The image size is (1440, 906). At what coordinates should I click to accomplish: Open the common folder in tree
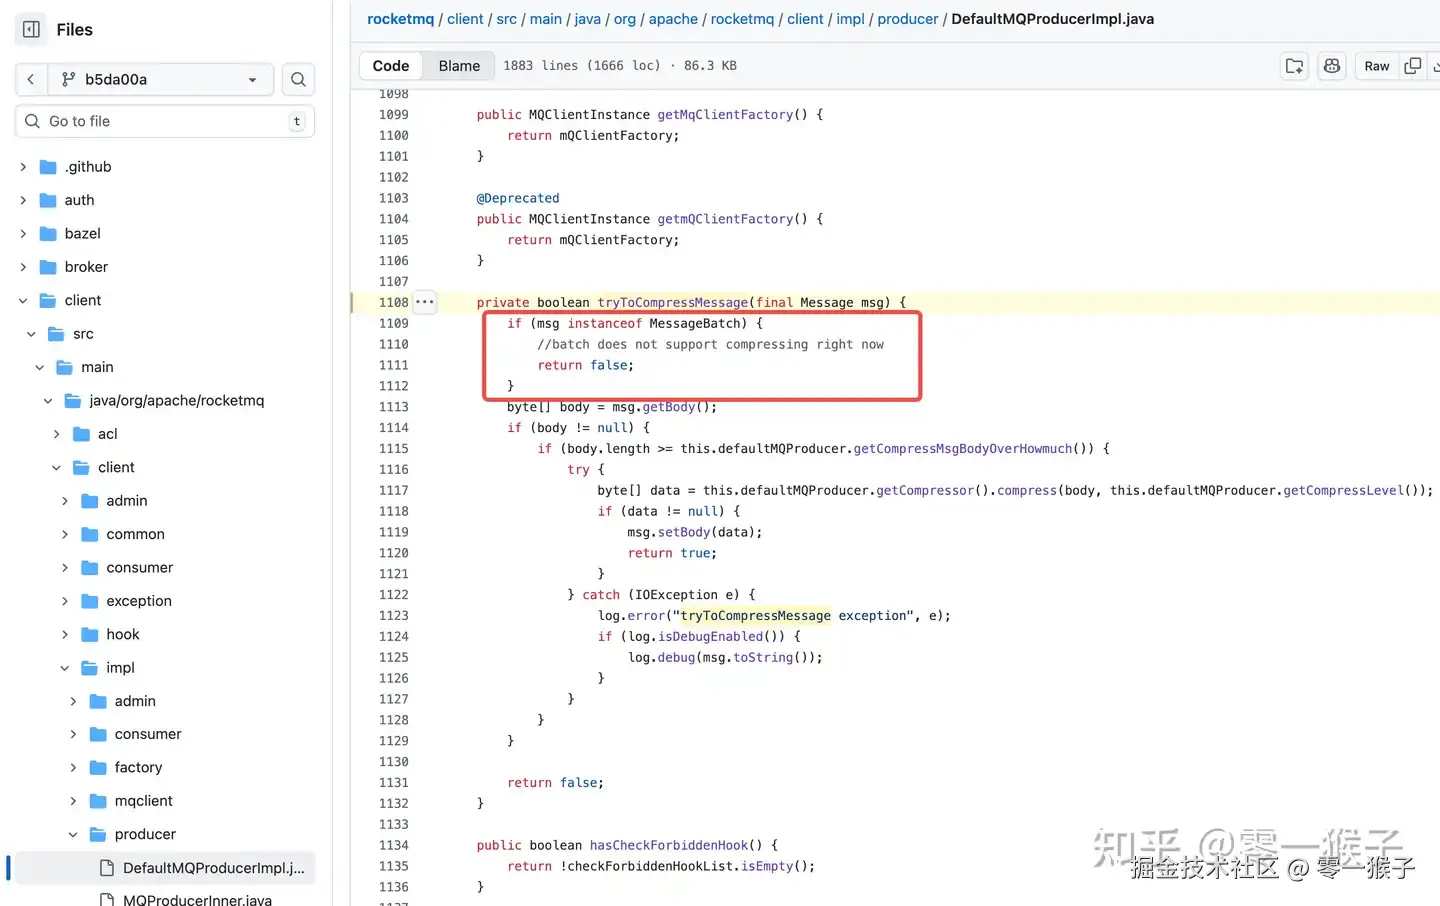[135, 534]
